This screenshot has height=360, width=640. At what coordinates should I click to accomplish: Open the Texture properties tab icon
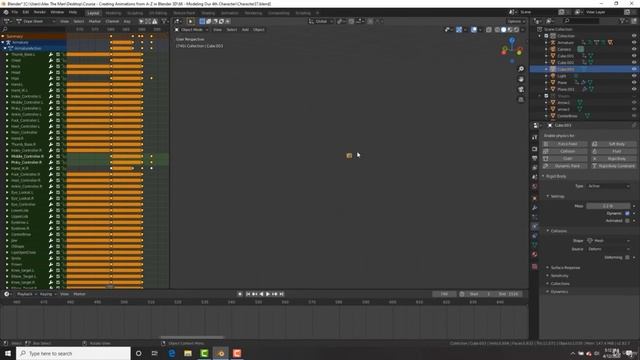tap(535, 267)
